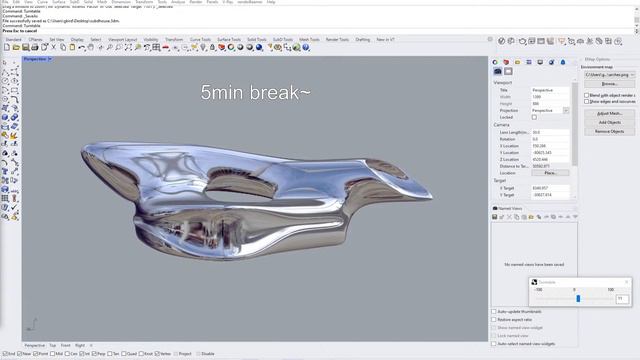
Task: Click the Paste clipboard icon
Action: coord(72,47)
